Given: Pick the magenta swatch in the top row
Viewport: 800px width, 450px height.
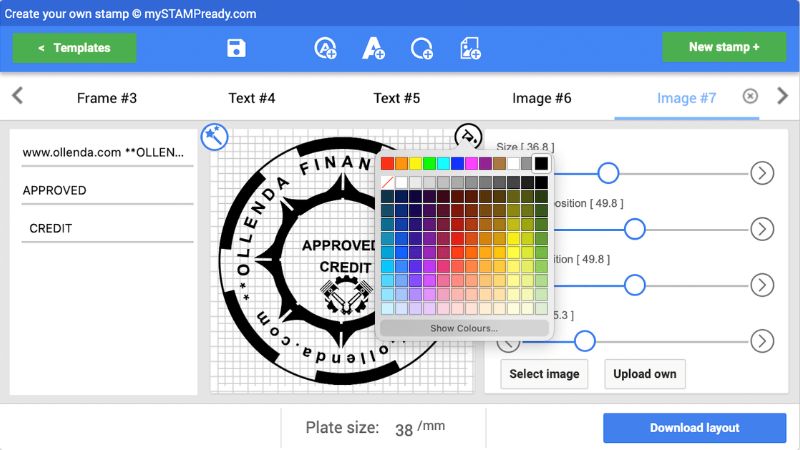Looking at the screenshot, I should pyautogui.click(x=471, y=163).
